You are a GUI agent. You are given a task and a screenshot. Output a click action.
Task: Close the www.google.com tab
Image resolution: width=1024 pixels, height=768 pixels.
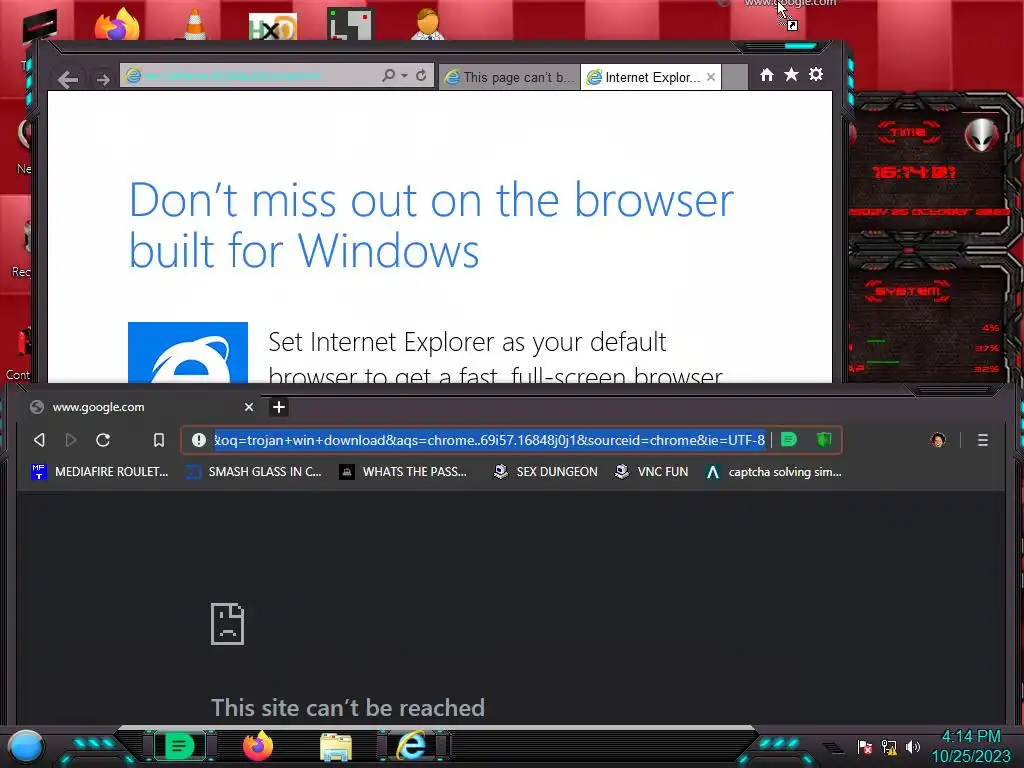pyautogui.click(x=249, y=407)
